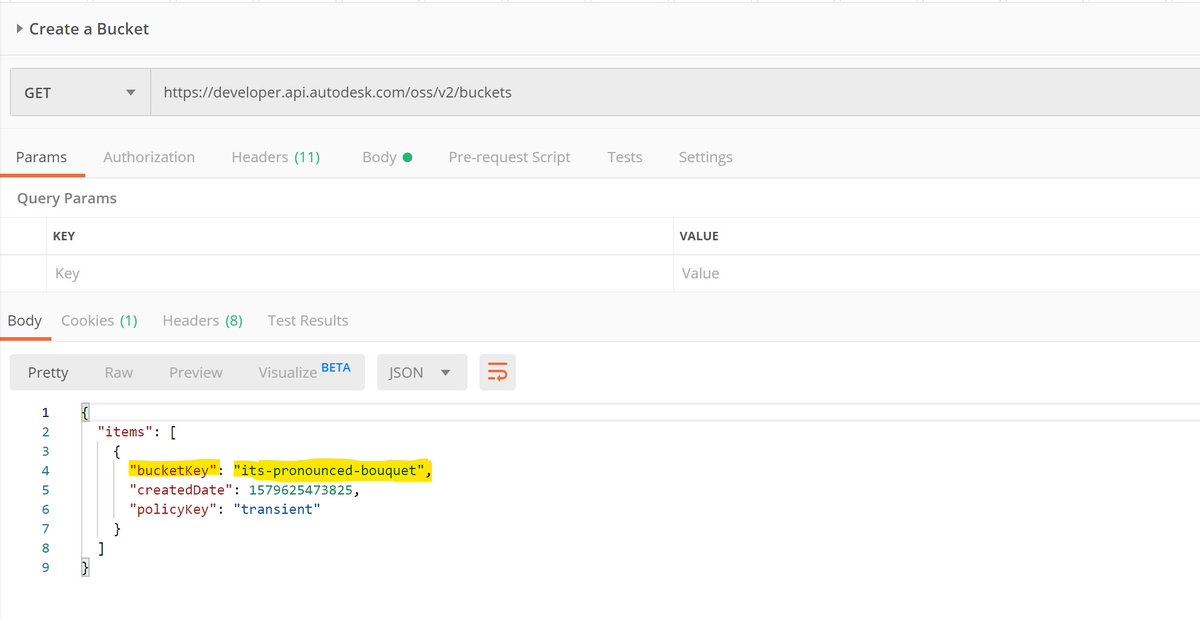The image size is (1200, 621).
Task: Click the "items" JSON key
Action: (x=127, y=432)
